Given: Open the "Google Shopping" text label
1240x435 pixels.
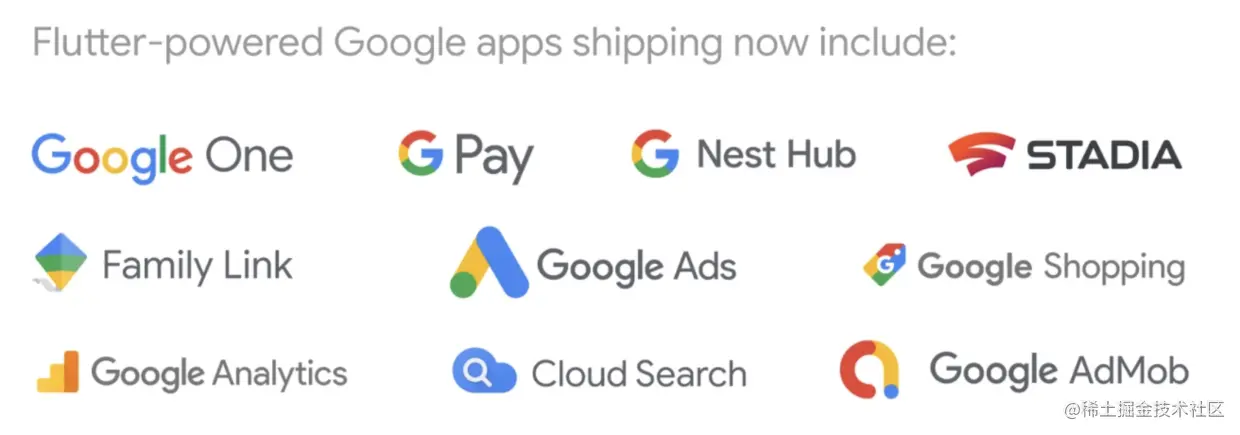Looking at the screenshot, I should click(1051, 267).
